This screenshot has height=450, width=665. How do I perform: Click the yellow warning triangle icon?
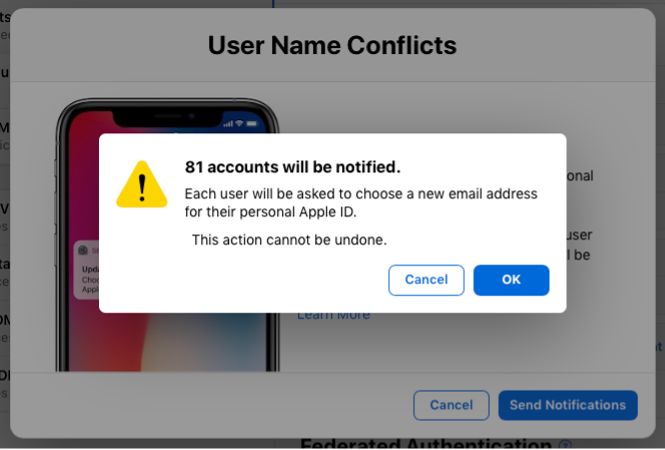[142, 184]
